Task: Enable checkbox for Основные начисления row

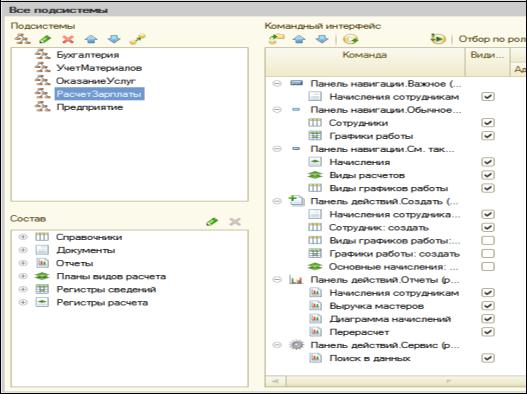Action: pyautogui.click(x=488, y=267)
